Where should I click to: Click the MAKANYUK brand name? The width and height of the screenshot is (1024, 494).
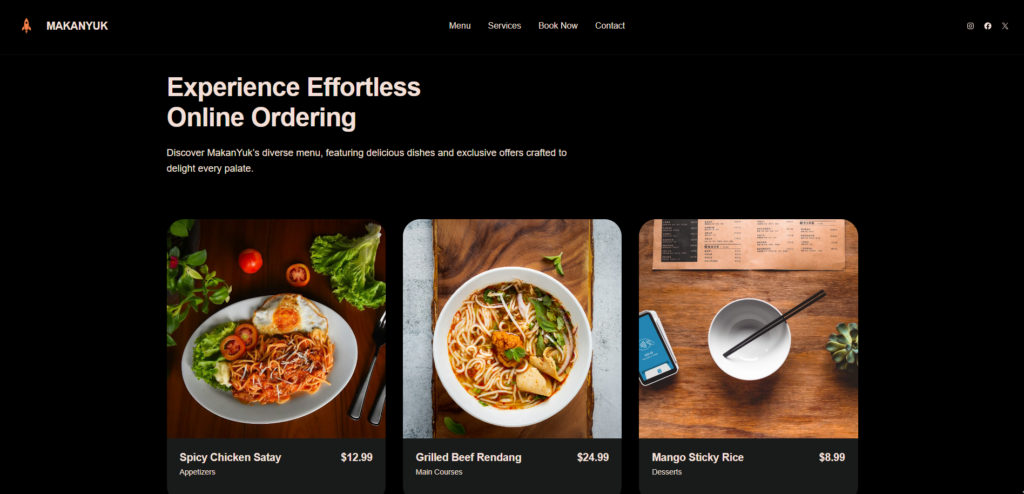coord(77,26)
